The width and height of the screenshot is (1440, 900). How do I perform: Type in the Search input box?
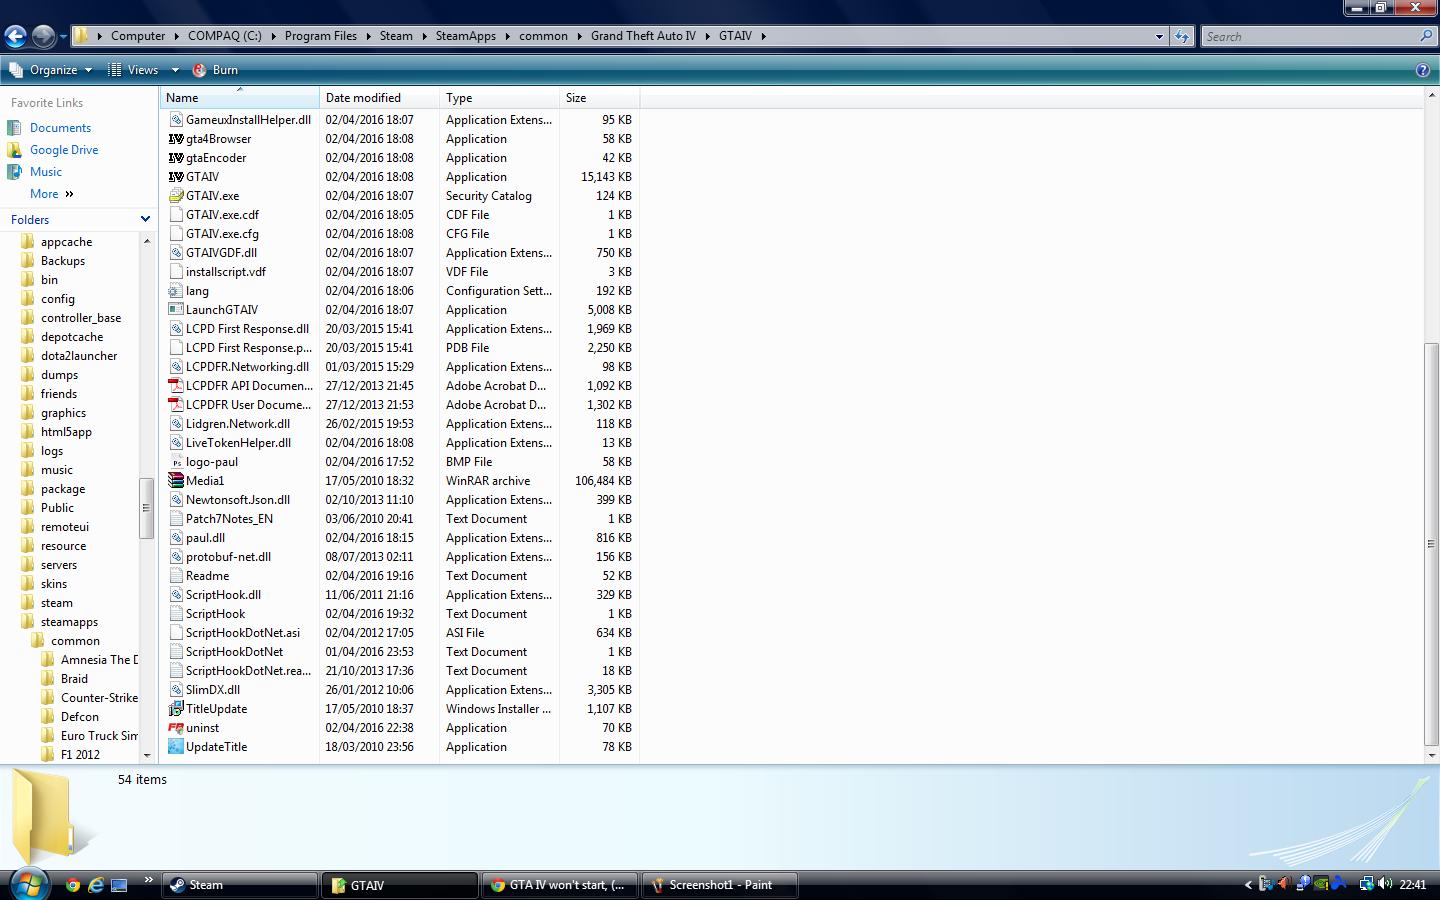click(1310, 36)
